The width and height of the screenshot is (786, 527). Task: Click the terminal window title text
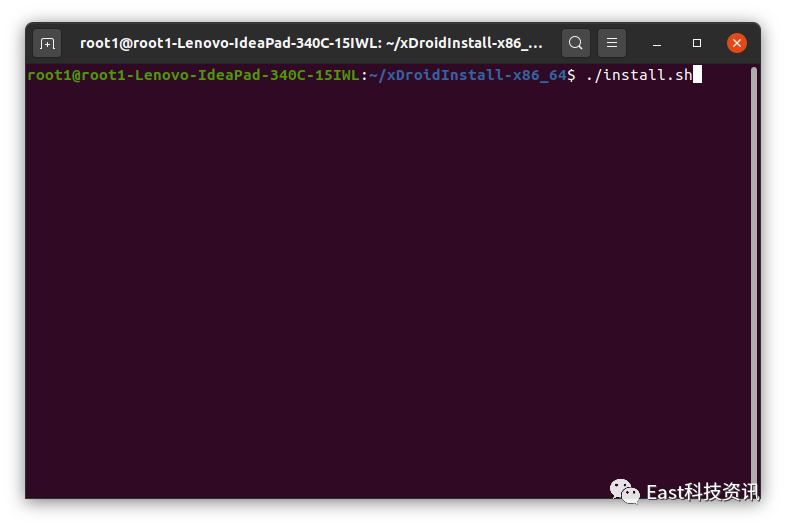tap(311, 43)
